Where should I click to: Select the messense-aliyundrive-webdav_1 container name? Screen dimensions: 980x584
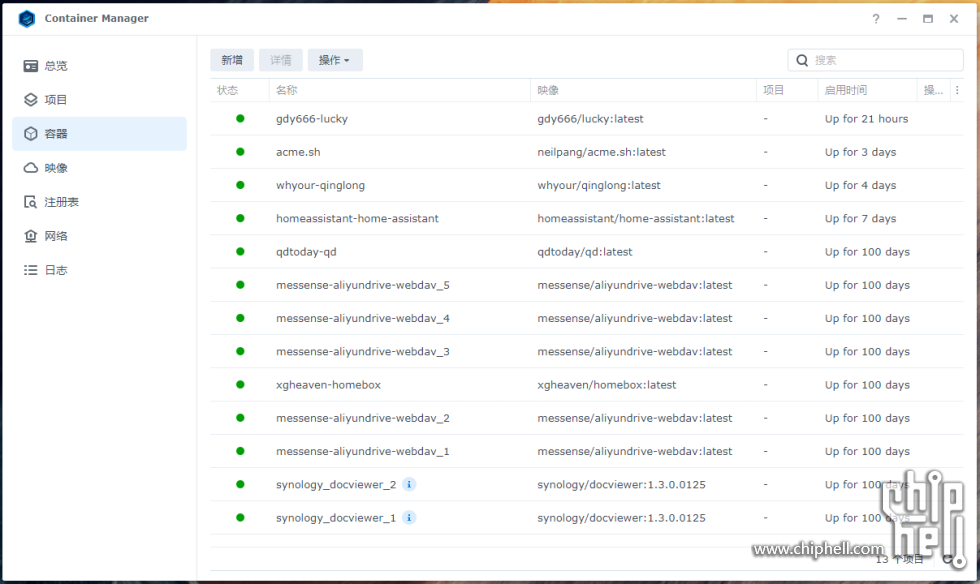[362, 451]
